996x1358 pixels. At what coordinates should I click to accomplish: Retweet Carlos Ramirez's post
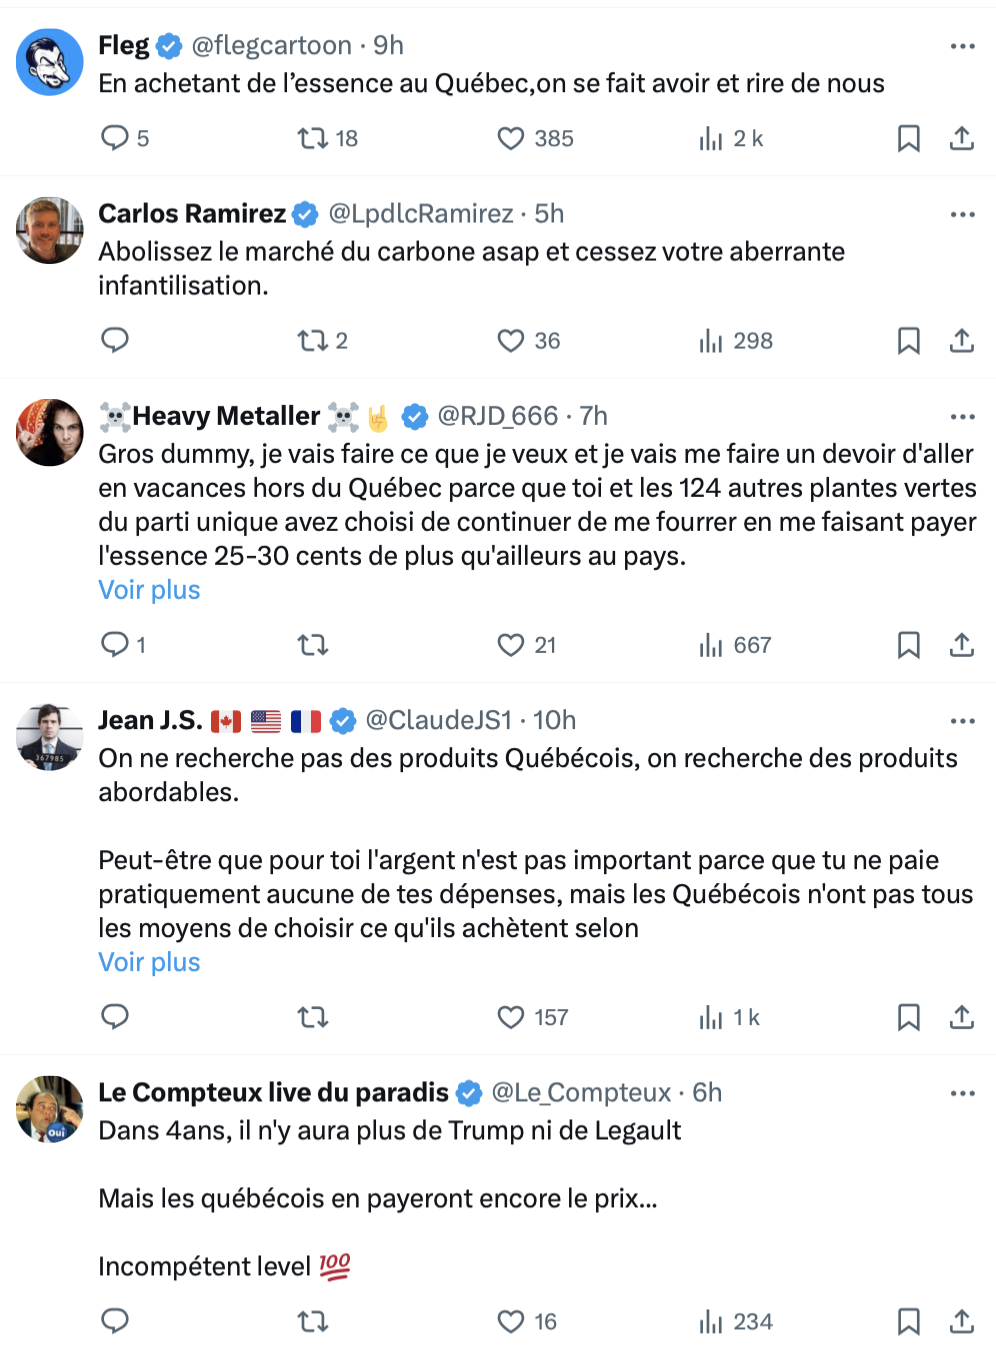click(313, 341)
